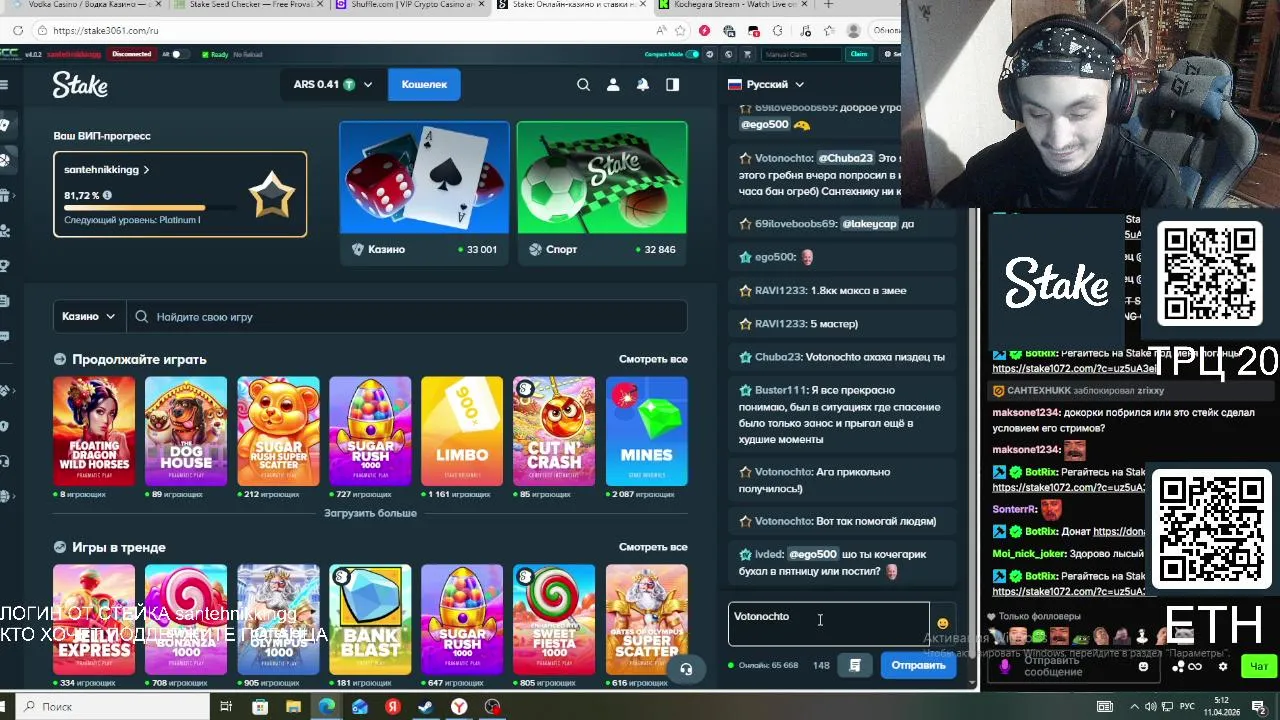Open the Казино category card
The height and width of the screenshot is (720, 1280).
point(424,192)
